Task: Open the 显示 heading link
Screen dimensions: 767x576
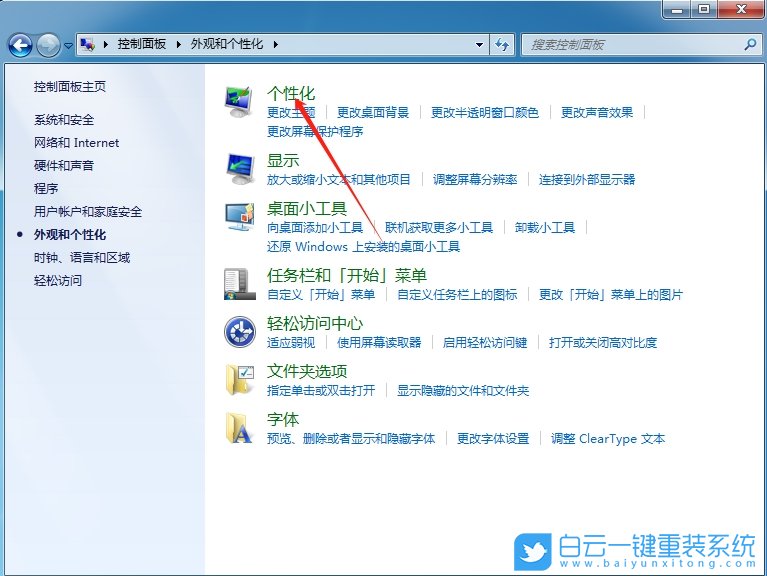Action: tap(283, 160)
